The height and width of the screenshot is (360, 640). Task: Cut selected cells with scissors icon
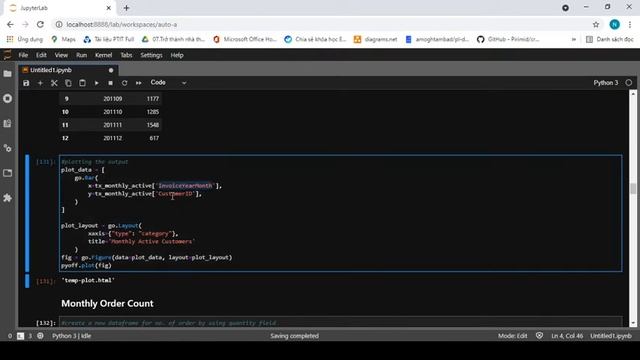(x=54, y=83)
